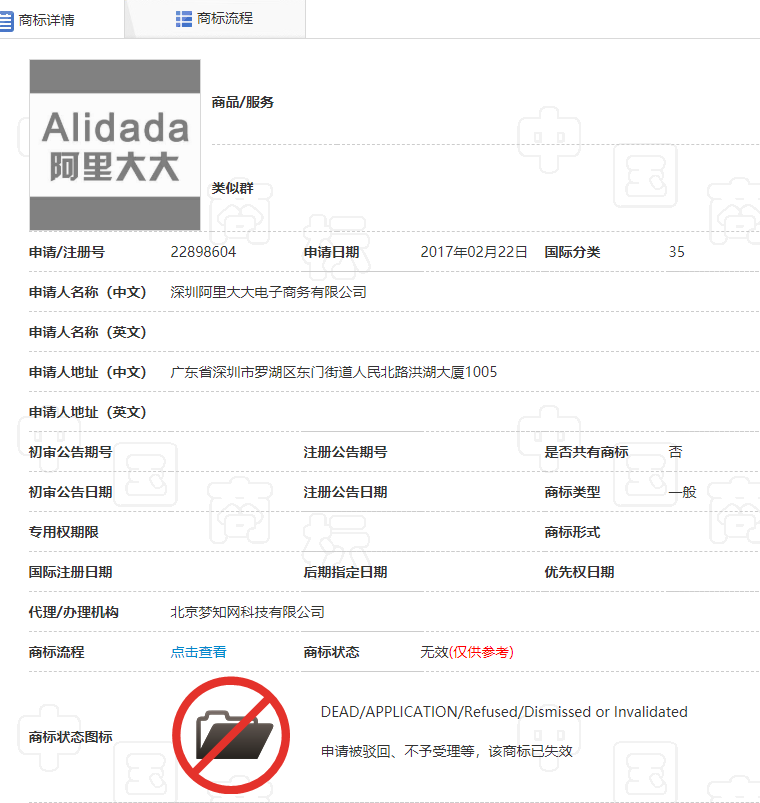Click the 申请/注册号 label
Screen dimensions: 760x803
tap(67, 252)
